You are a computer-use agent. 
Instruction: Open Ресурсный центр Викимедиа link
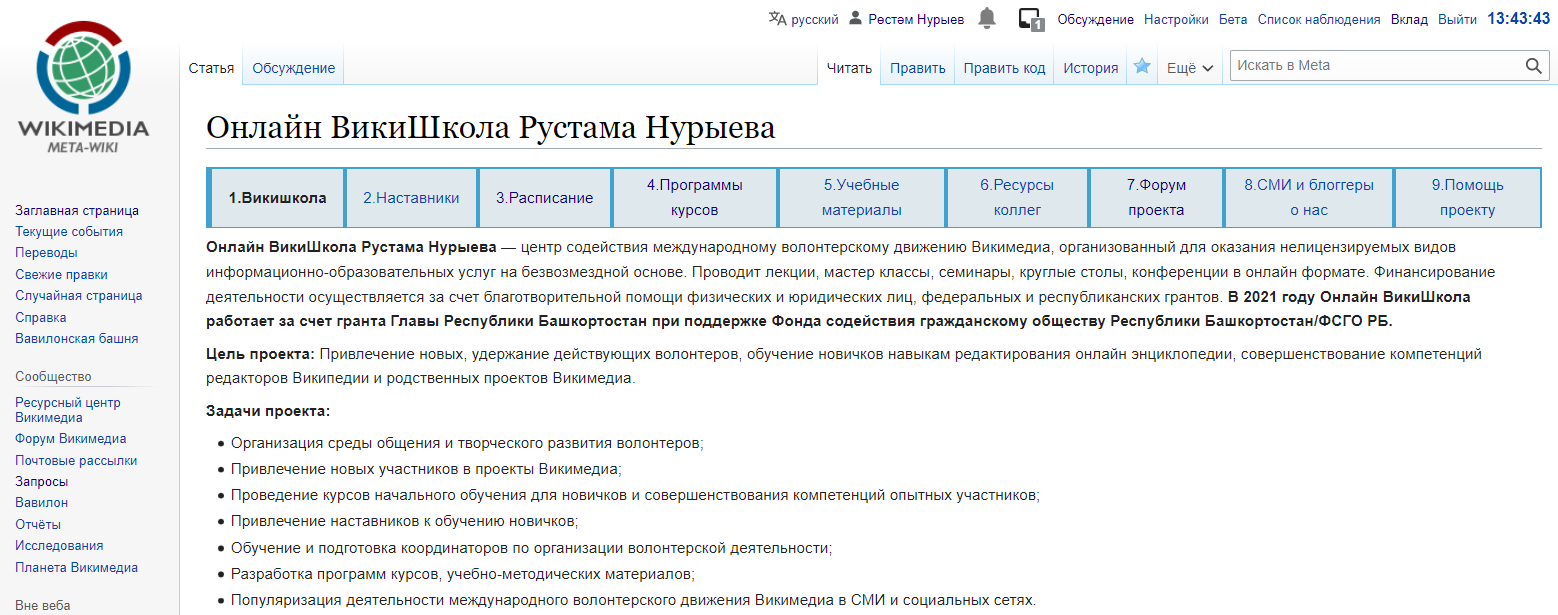coord(68,410)
